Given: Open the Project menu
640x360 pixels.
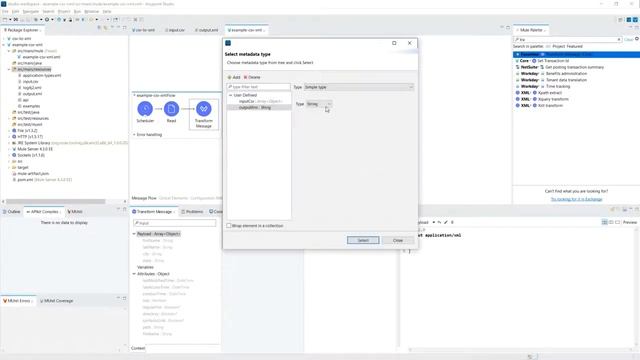Looking at the screenshot, I should point(64,11).
